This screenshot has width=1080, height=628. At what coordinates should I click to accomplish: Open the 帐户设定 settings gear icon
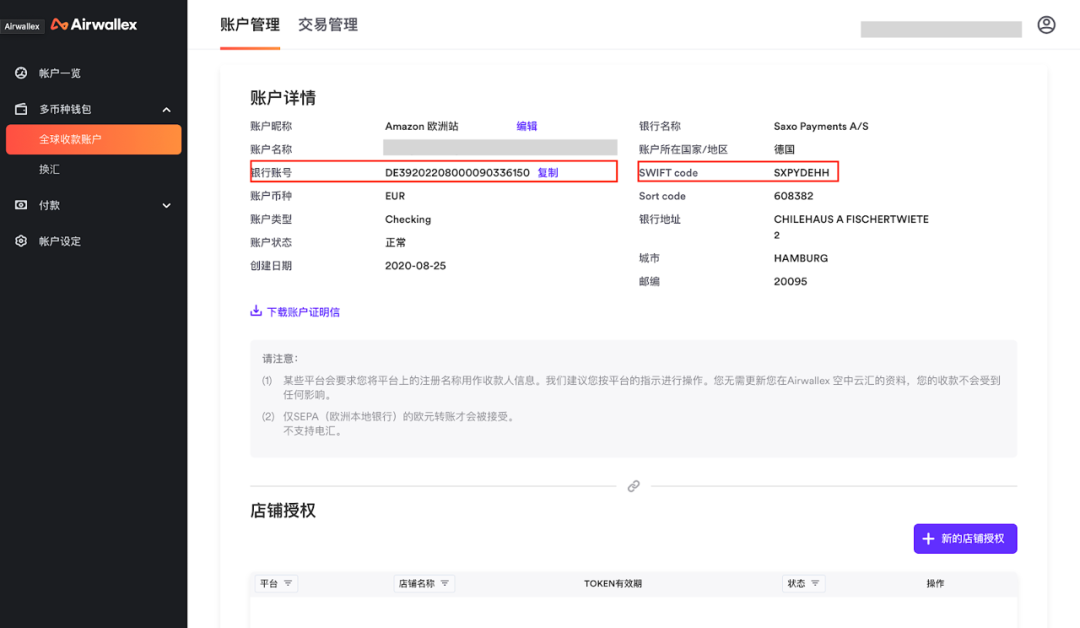tap(23, 240)
